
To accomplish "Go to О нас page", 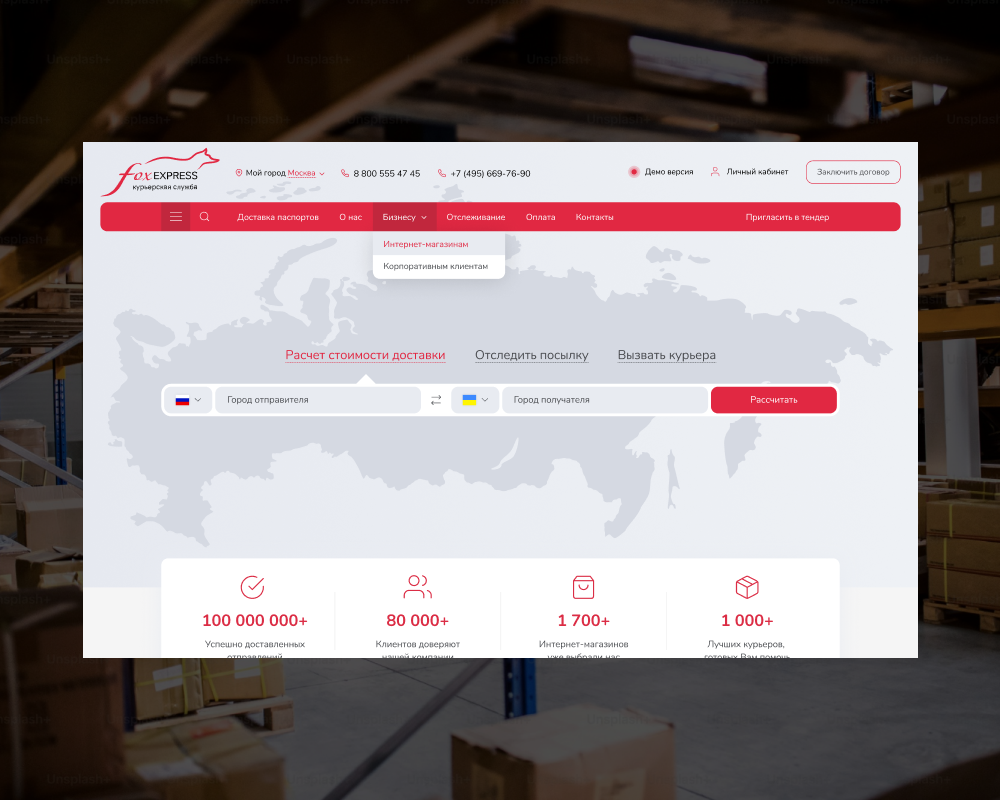I will coord(351,217).
